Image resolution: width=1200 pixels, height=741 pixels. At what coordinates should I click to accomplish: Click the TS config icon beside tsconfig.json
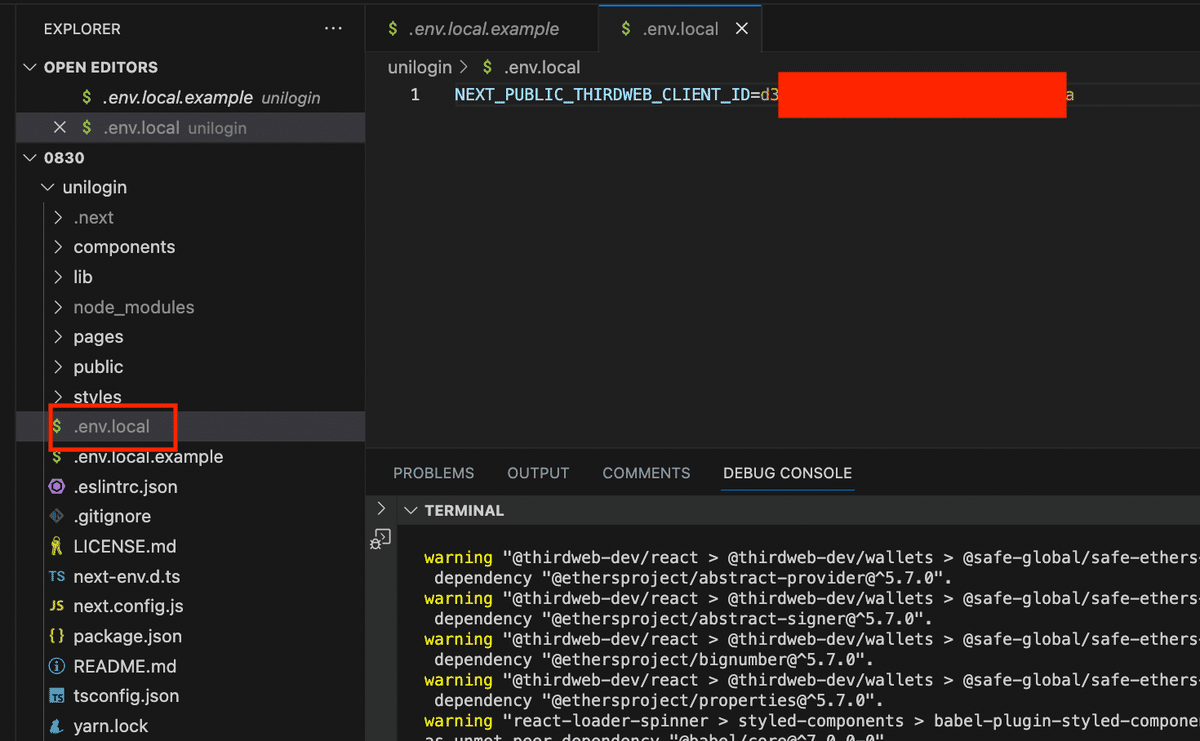(x=56, y=696)
